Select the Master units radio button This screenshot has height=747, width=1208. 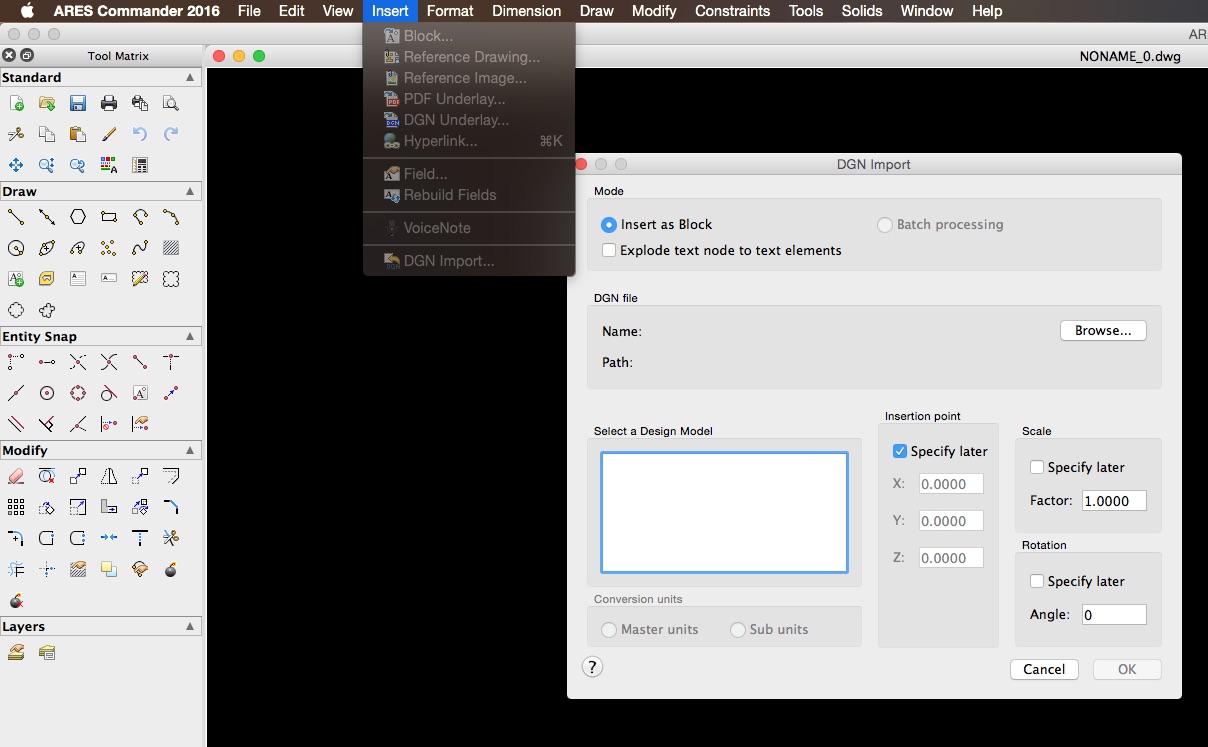pyautogui.click(x=608, y=630)
